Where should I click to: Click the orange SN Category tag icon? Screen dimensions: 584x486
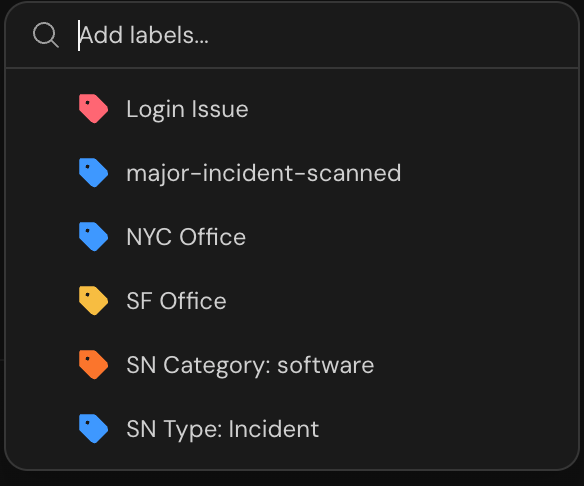[93, 365]
